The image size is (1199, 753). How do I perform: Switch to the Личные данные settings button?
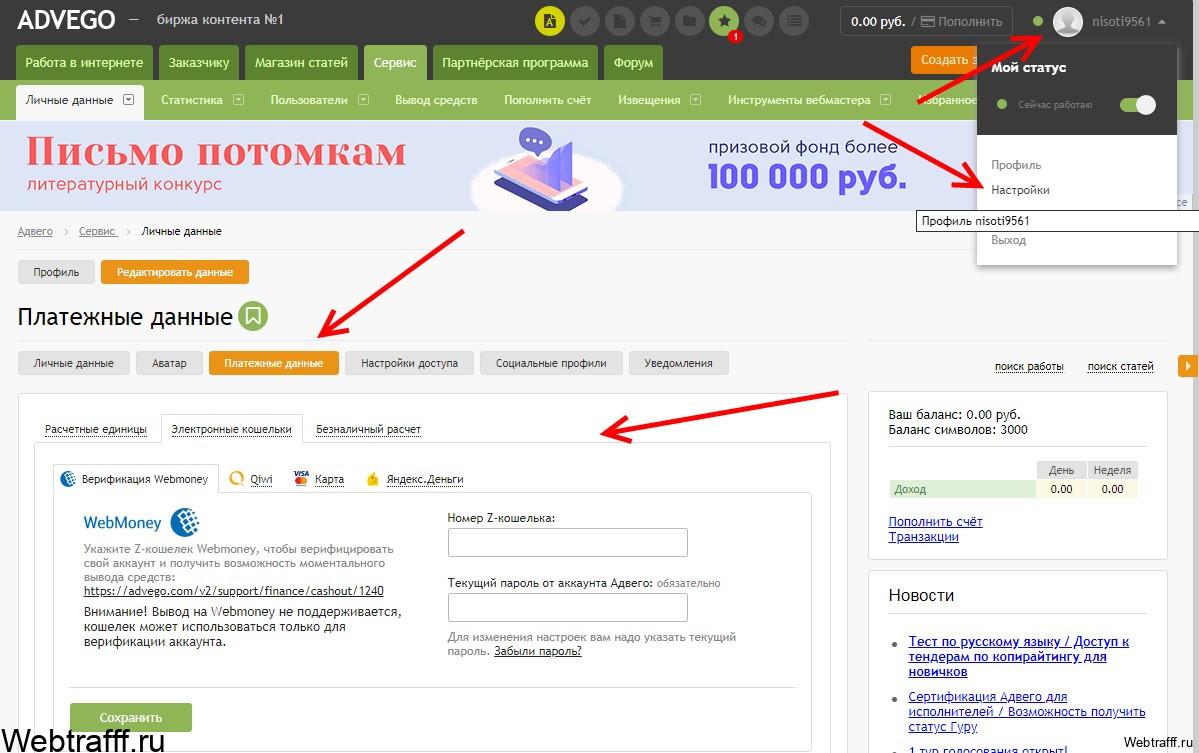tap(73, 363)
